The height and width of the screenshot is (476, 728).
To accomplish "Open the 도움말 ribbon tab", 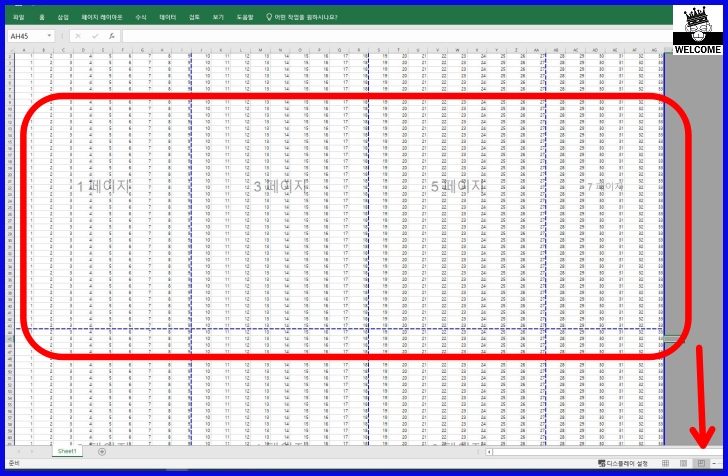I will click(x=245, y=17).
